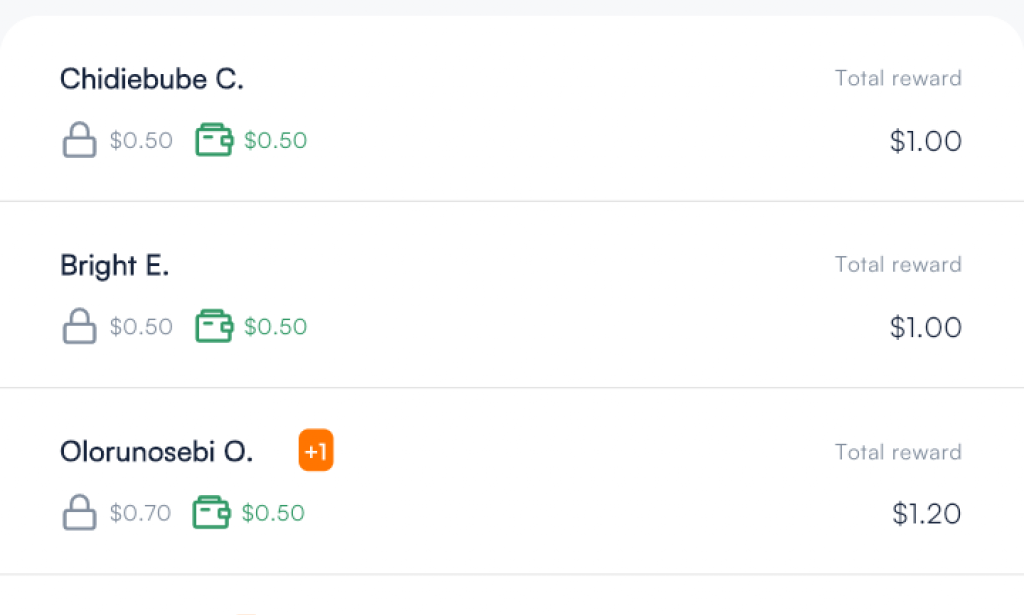Screen dimensions: 1024x615
Task: Click the orange +1 badge near Olorunosebi O.
Action: [x=316, y=450]
